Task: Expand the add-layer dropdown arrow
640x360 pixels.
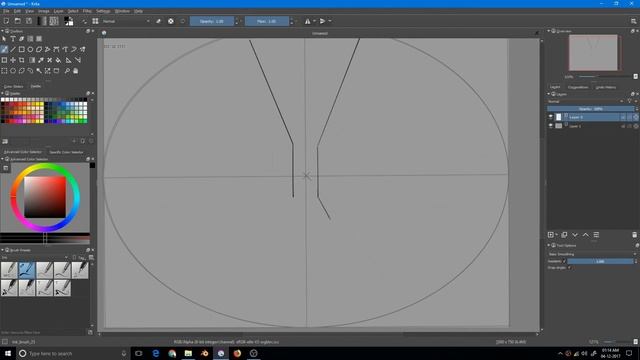Action: coord(556,235)
